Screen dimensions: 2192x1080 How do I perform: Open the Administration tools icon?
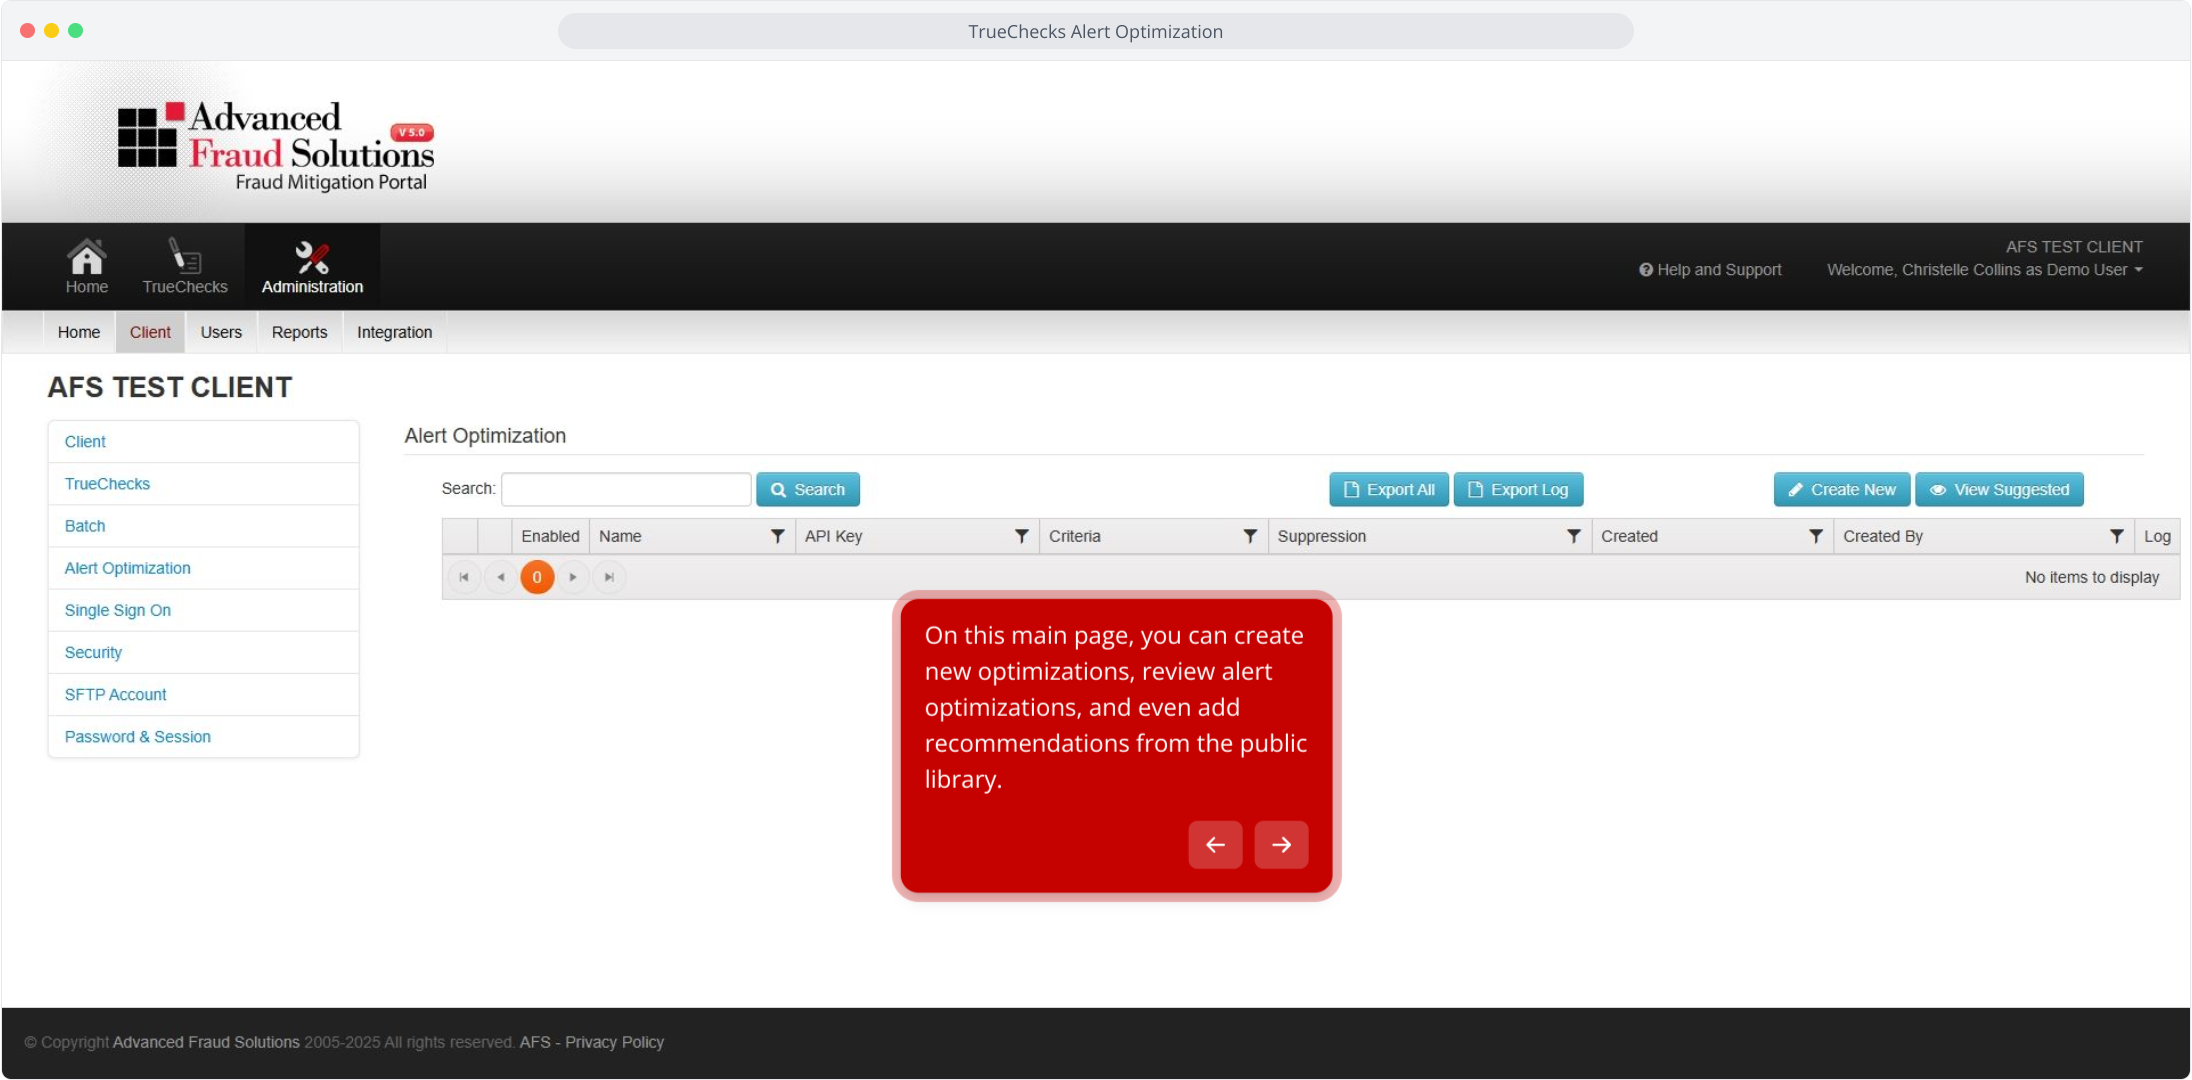[x=312, y=266]
